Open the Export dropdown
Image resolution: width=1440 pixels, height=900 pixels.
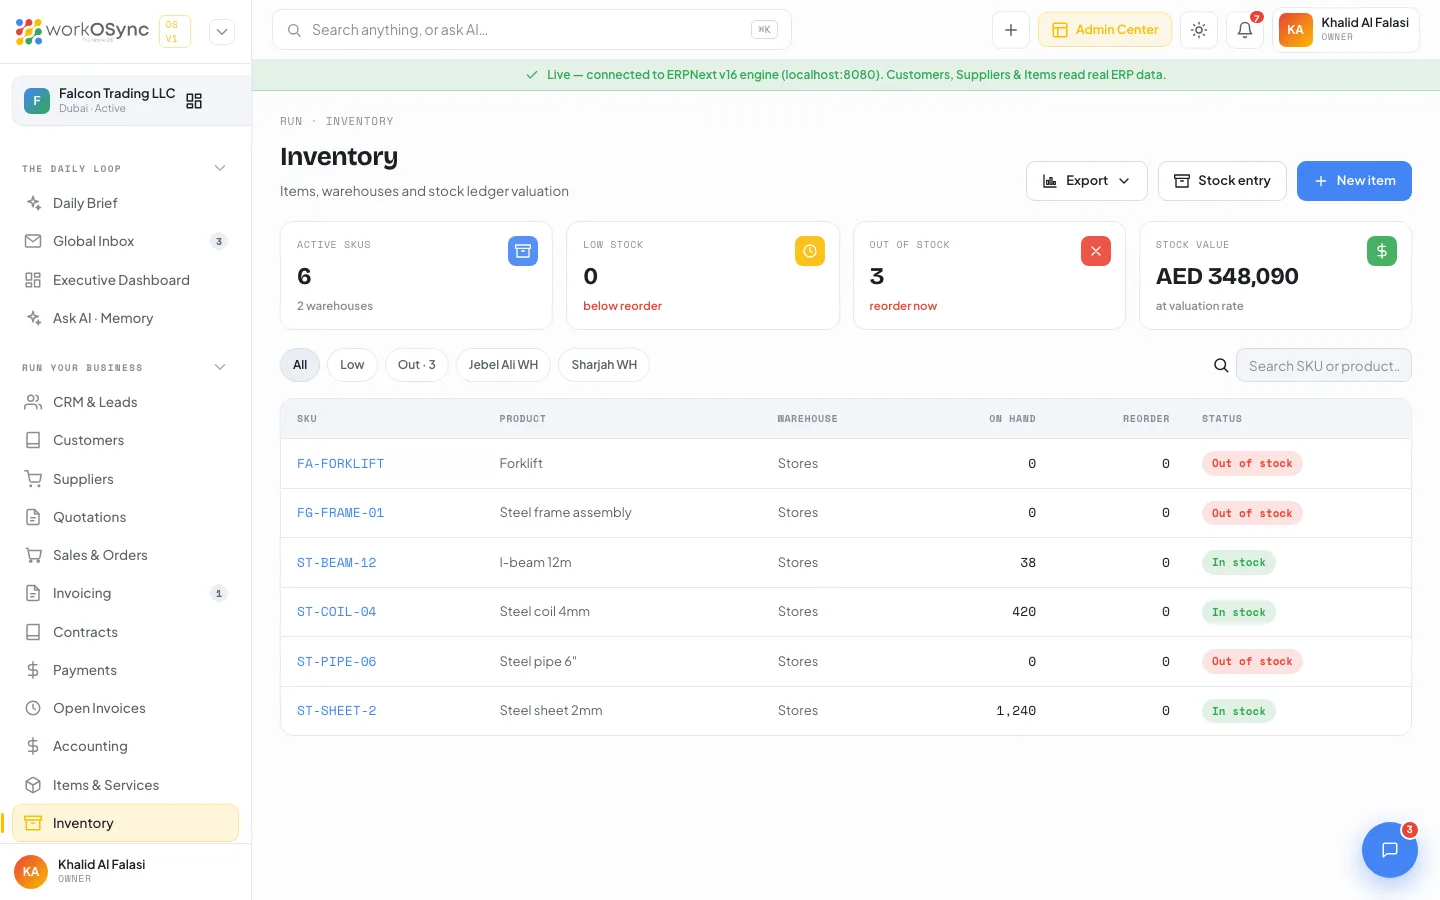click(1086, 181)
